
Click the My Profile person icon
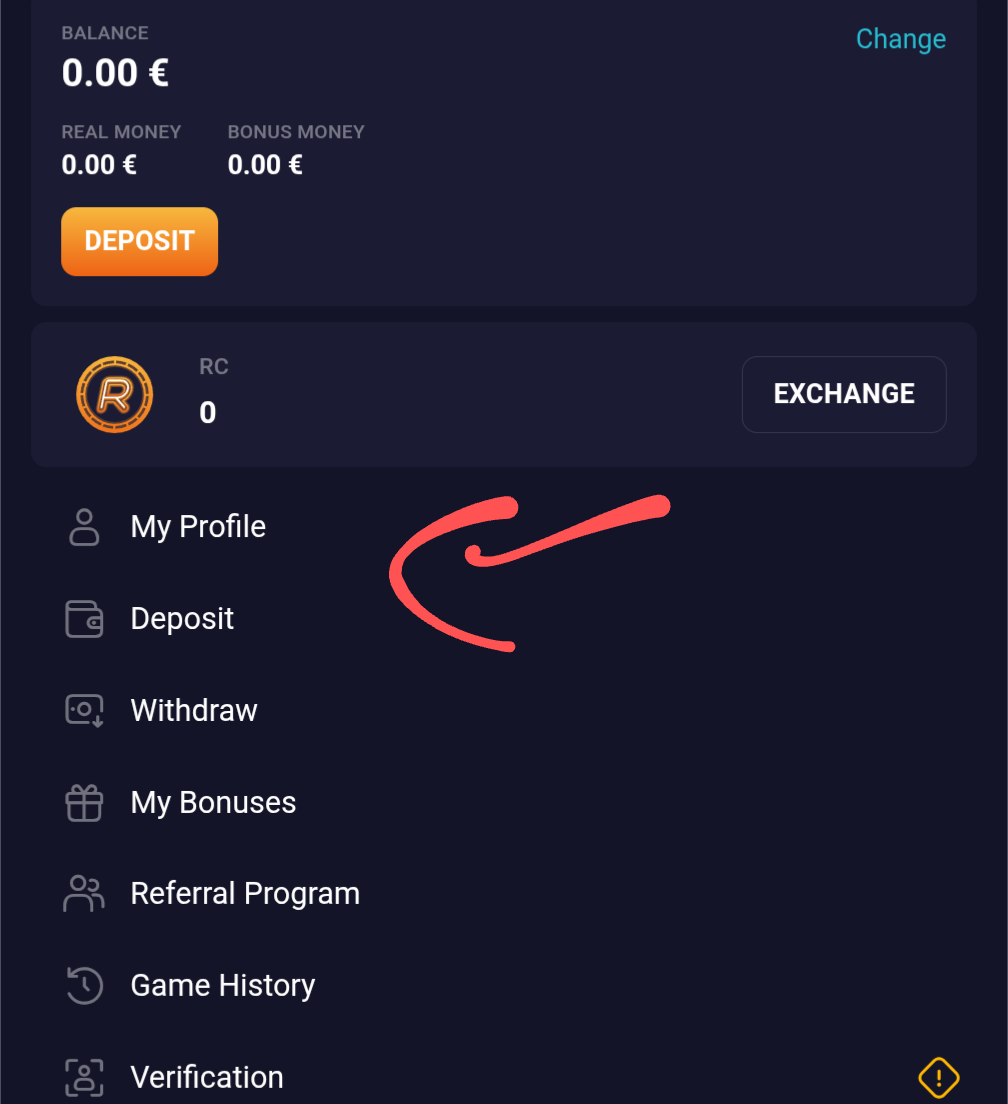(84, 527)
